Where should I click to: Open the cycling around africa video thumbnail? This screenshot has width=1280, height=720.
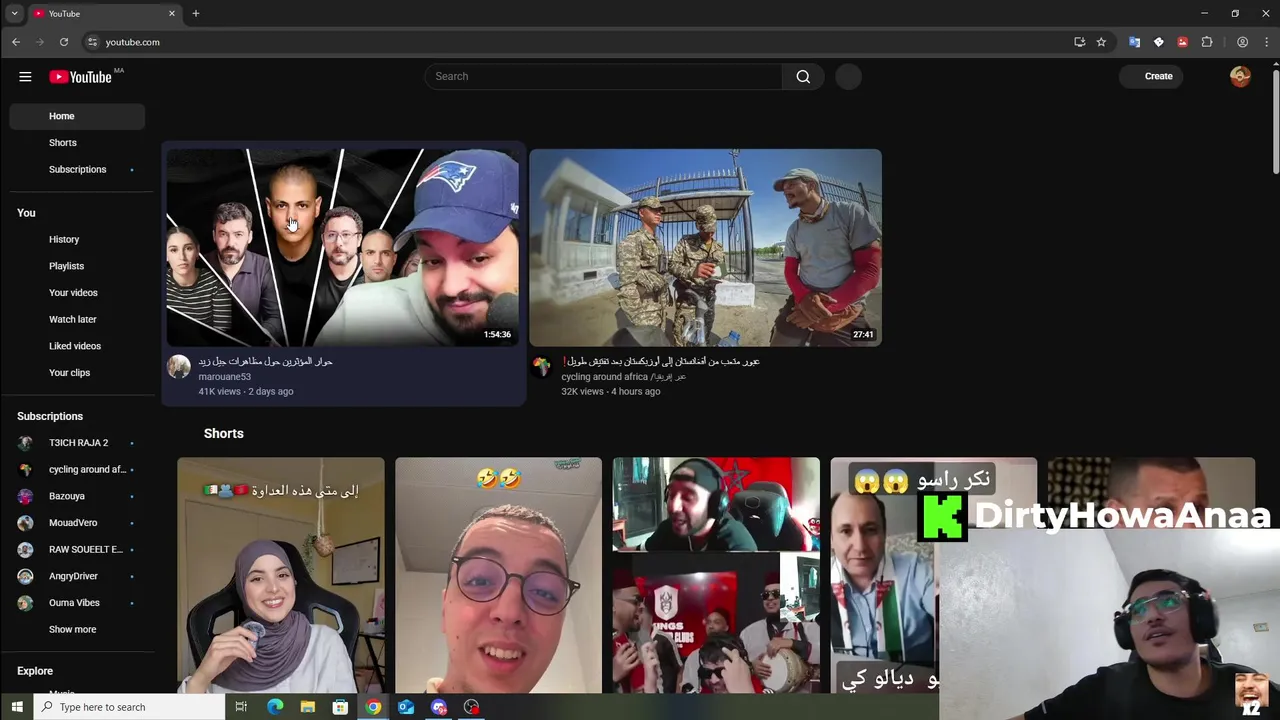point(705,247)
